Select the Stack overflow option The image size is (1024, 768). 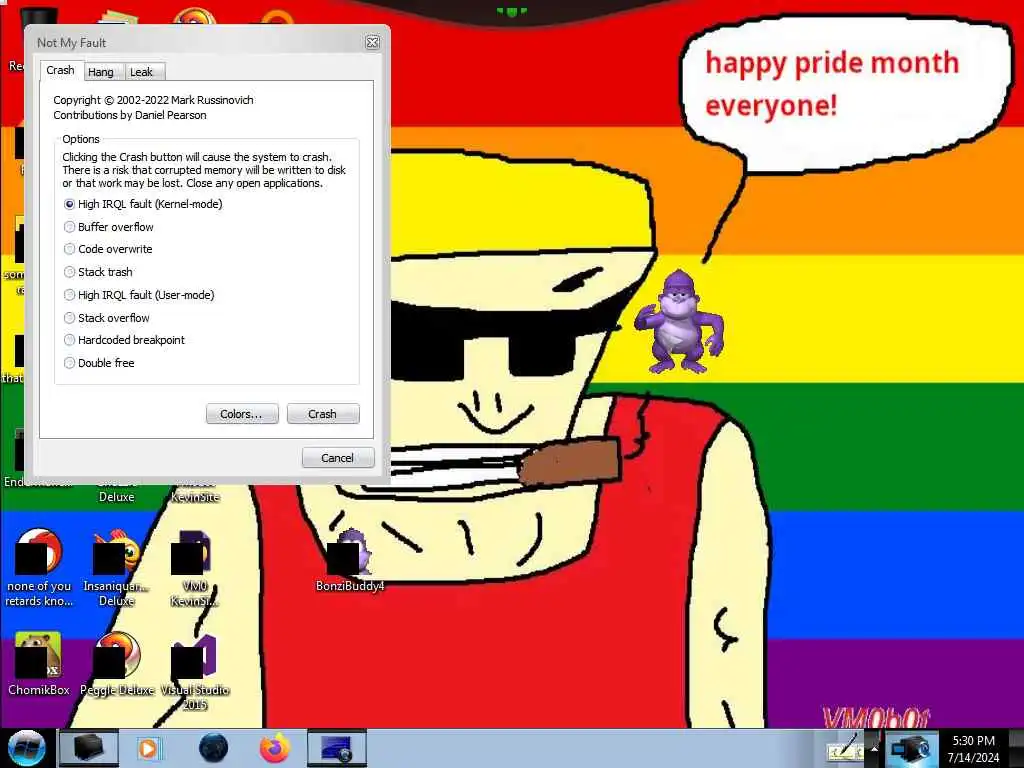[x=106, y=318]
